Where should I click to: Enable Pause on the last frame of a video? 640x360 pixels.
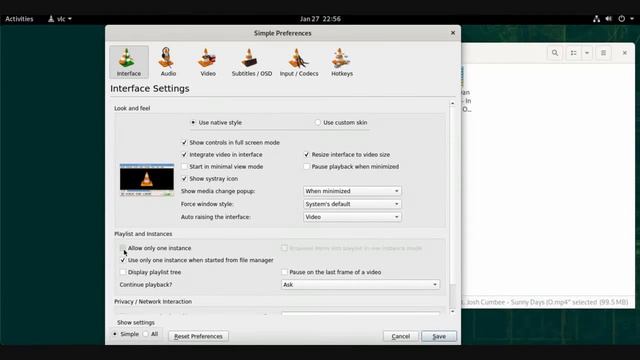coord(331,272)
